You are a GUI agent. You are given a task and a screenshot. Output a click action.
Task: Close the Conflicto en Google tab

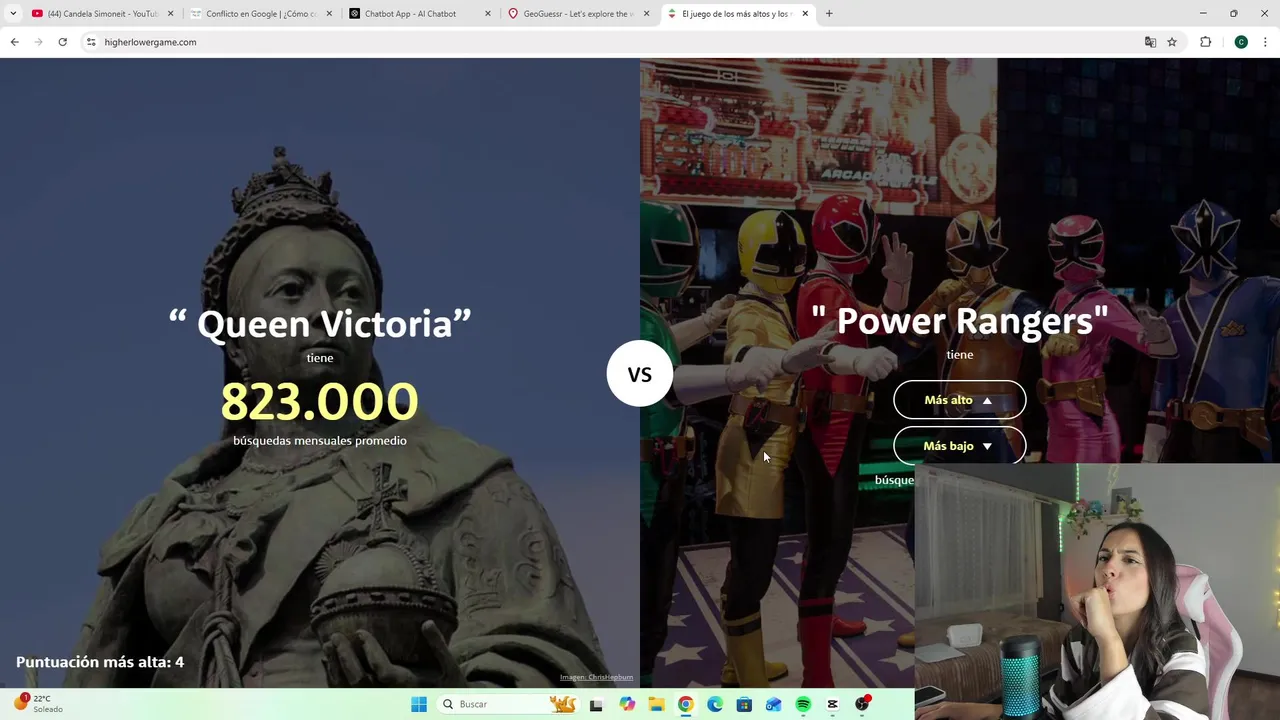(329, 14)
